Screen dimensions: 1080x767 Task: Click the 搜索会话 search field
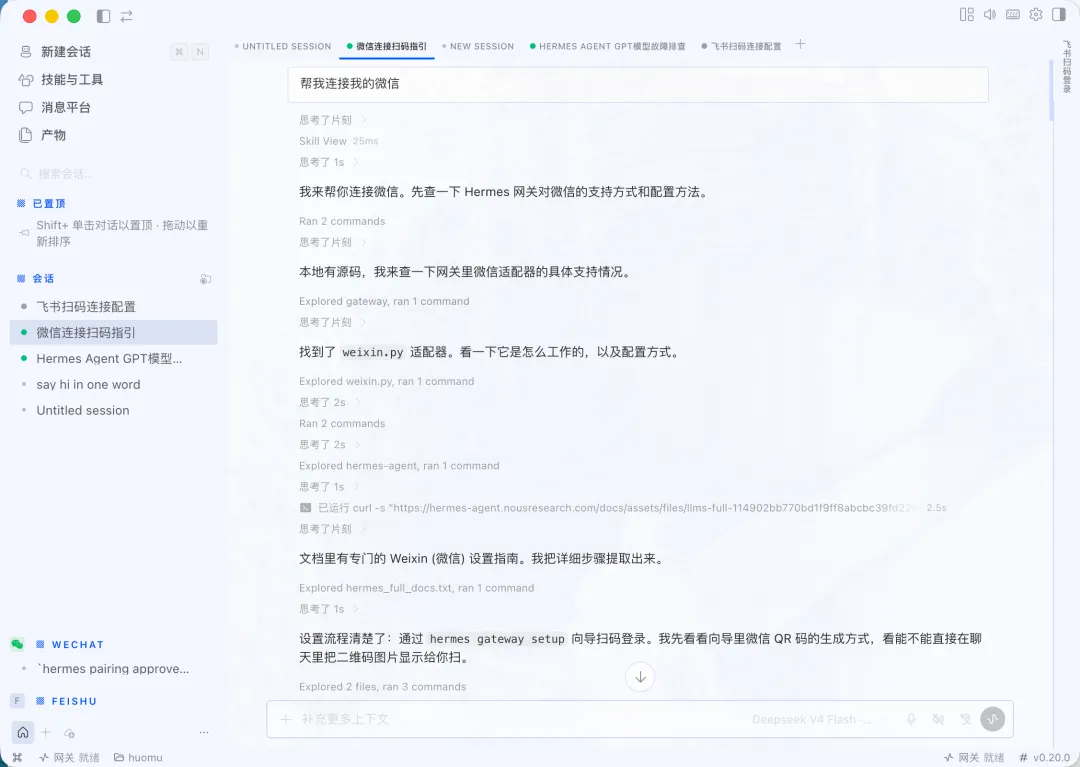pyautogui.click(x=114, y=174)
